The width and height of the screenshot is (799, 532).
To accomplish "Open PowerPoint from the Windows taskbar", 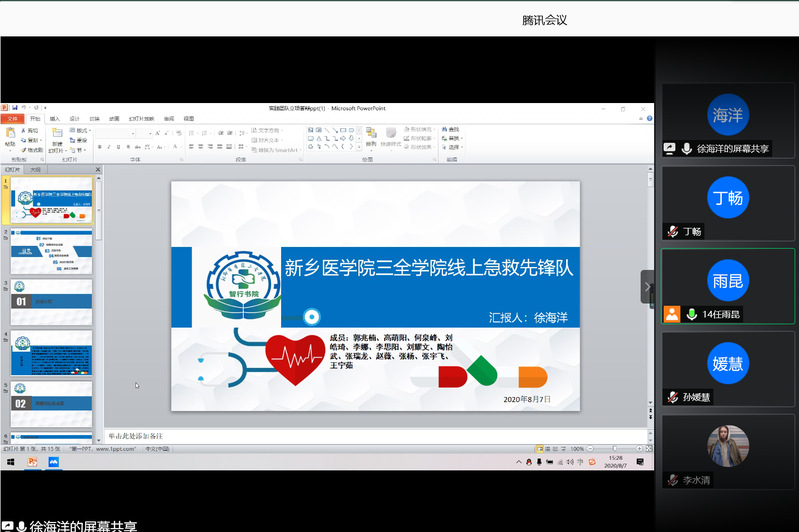I will coord(32,462).
